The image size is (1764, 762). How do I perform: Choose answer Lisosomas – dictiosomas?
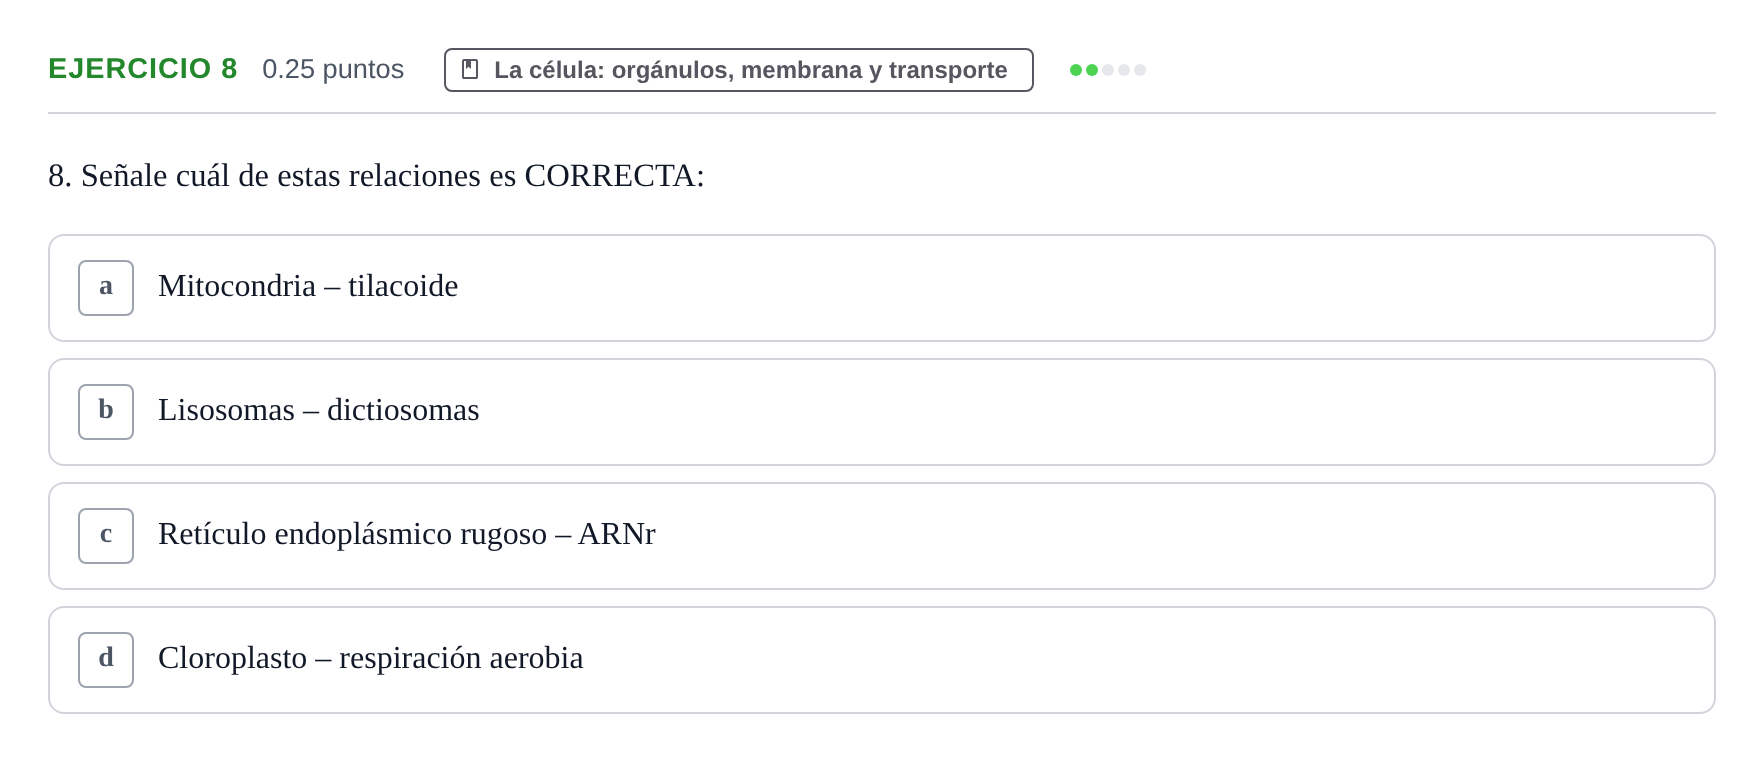coord(319,410)
